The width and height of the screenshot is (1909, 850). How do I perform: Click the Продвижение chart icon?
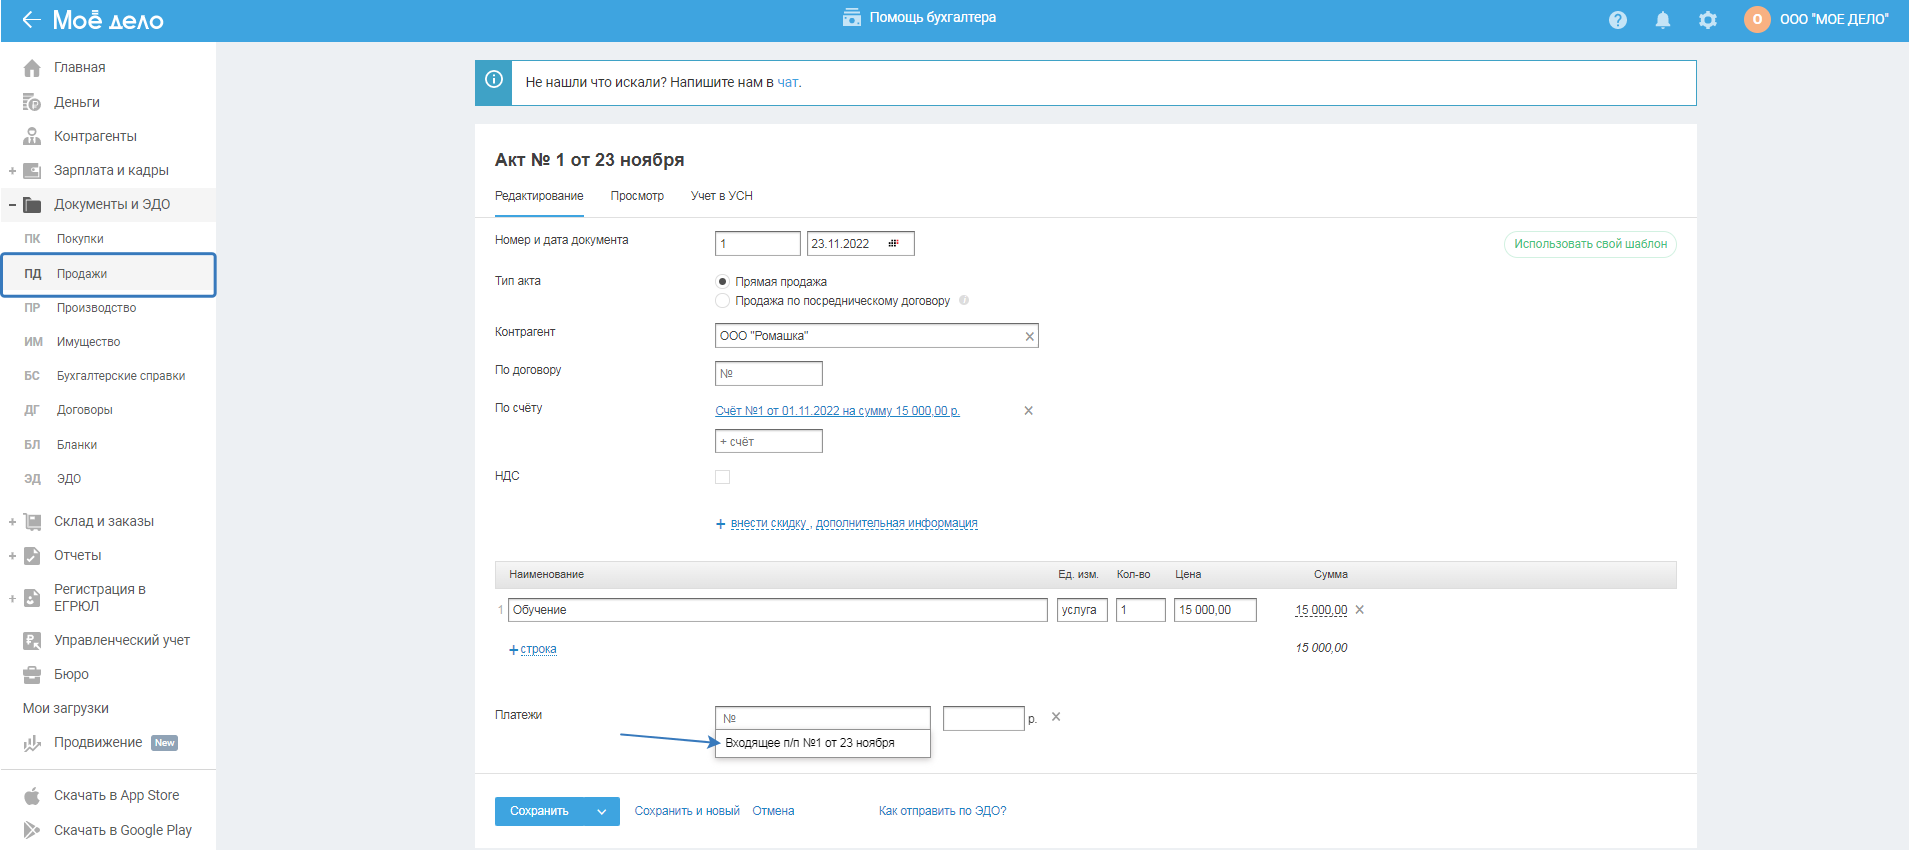[x=32, y=743]
